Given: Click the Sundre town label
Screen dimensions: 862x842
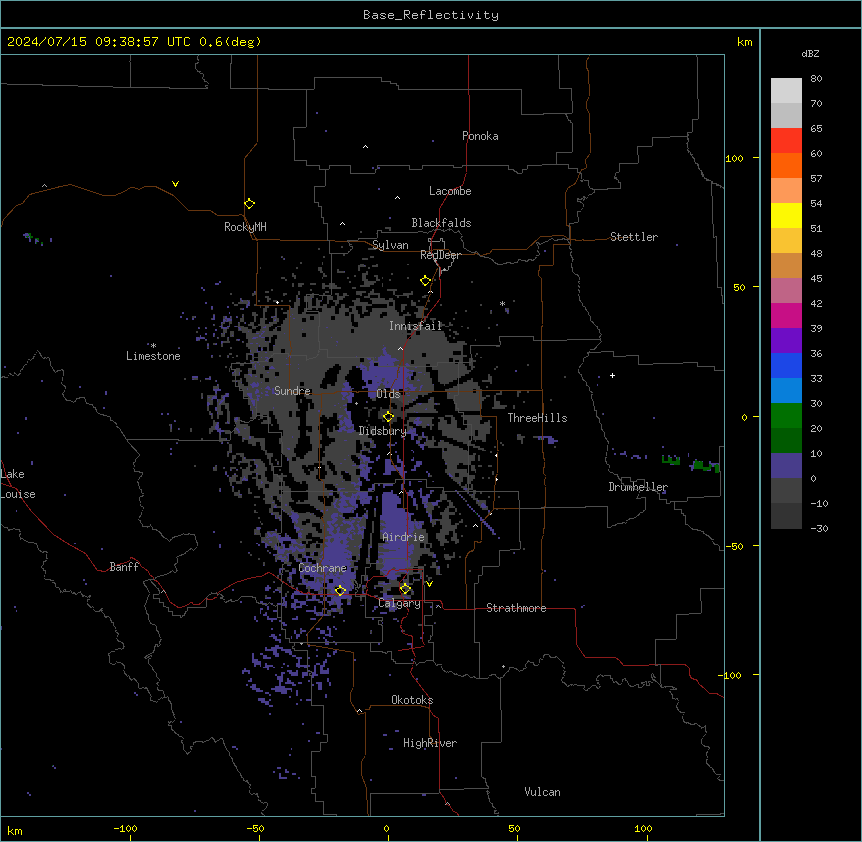Looking at the screenshot, I should (x=292, y=391).
